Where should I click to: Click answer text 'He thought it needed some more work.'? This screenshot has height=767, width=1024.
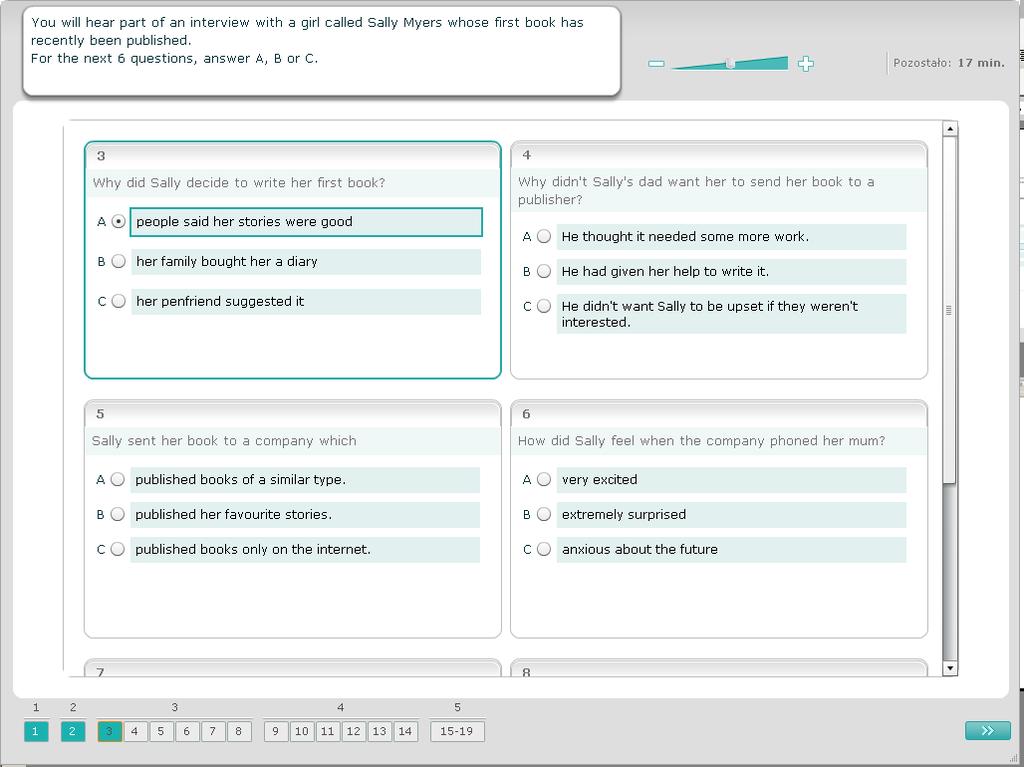point(685,237)
